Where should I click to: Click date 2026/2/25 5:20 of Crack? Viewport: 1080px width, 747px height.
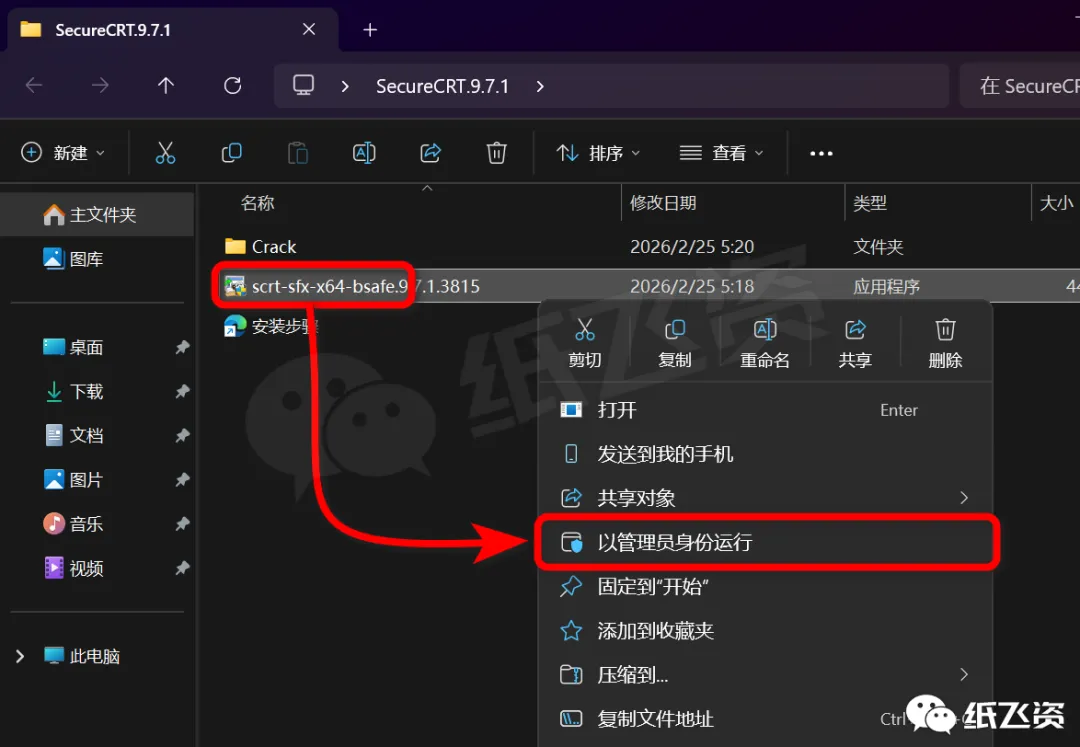point(692,246)
